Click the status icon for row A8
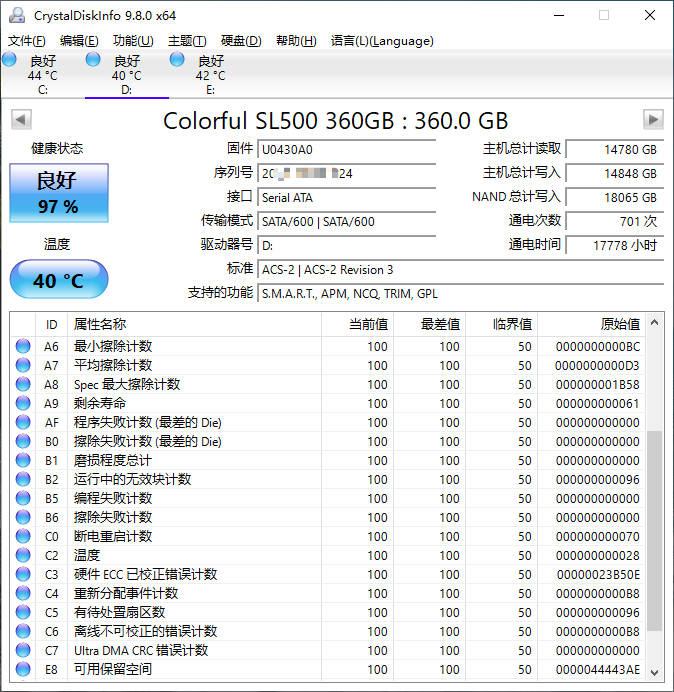The height and width of the screenshot is (692, 674). click(23, 384)
